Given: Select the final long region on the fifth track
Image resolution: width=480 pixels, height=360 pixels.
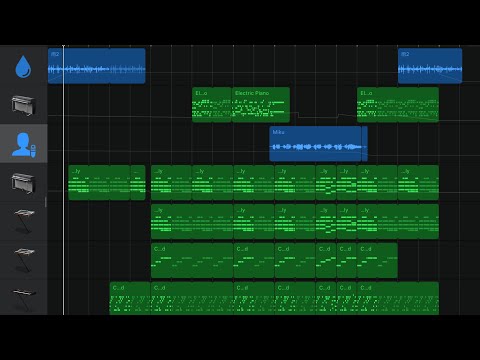Looking at the screenshot, I should [398, 221].
